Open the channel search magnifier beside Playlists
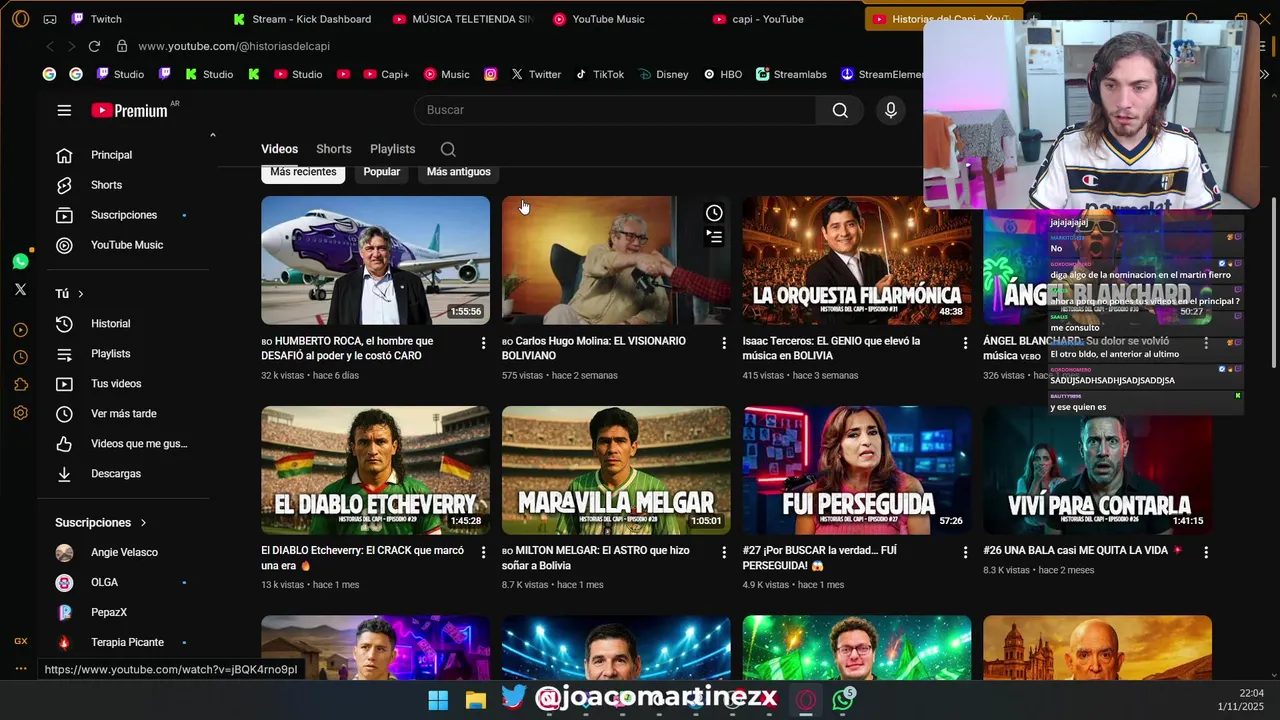Screen dimensions: 1280x720 pos(448,149)
